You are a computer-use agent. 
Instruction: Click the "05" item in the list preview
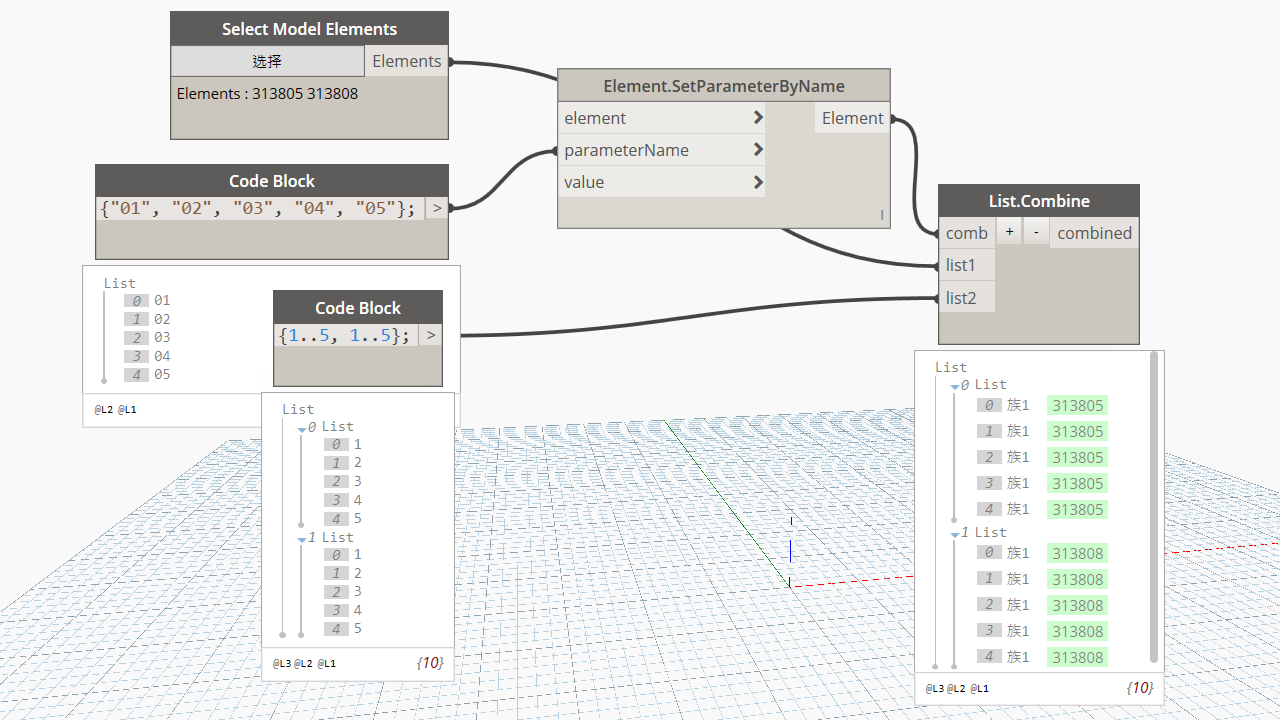click(162, 375)
